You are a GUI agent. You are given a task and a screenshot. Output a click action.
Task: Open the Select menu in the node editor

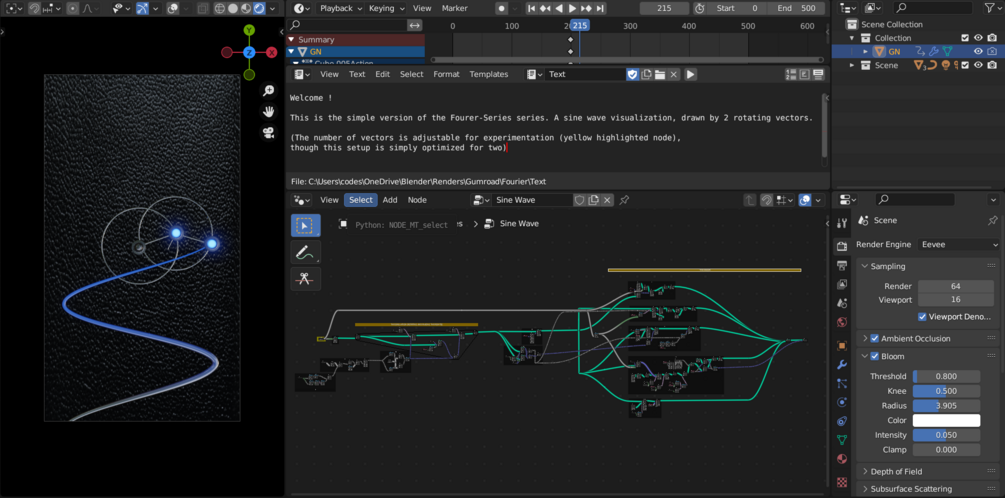click(x=361, y=200)
